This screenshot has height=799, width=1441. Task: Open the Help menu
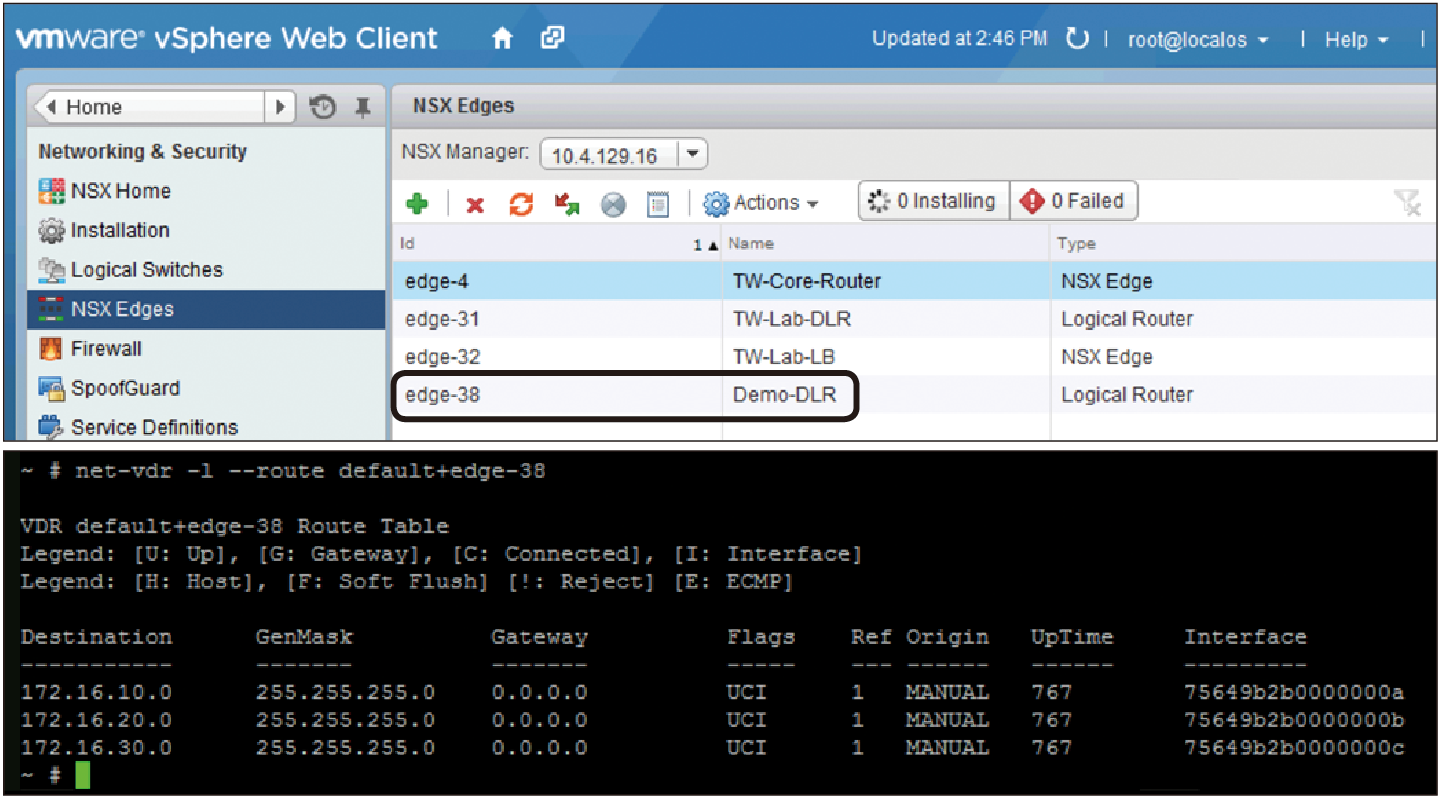click(x=1356, y=40)
